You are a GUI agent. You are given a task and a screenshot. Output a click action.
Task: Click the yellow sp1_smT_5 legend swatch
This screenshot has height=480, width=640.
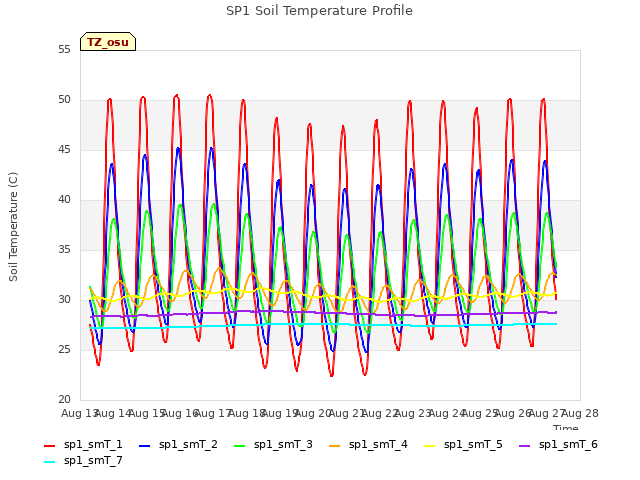point(429,446)
